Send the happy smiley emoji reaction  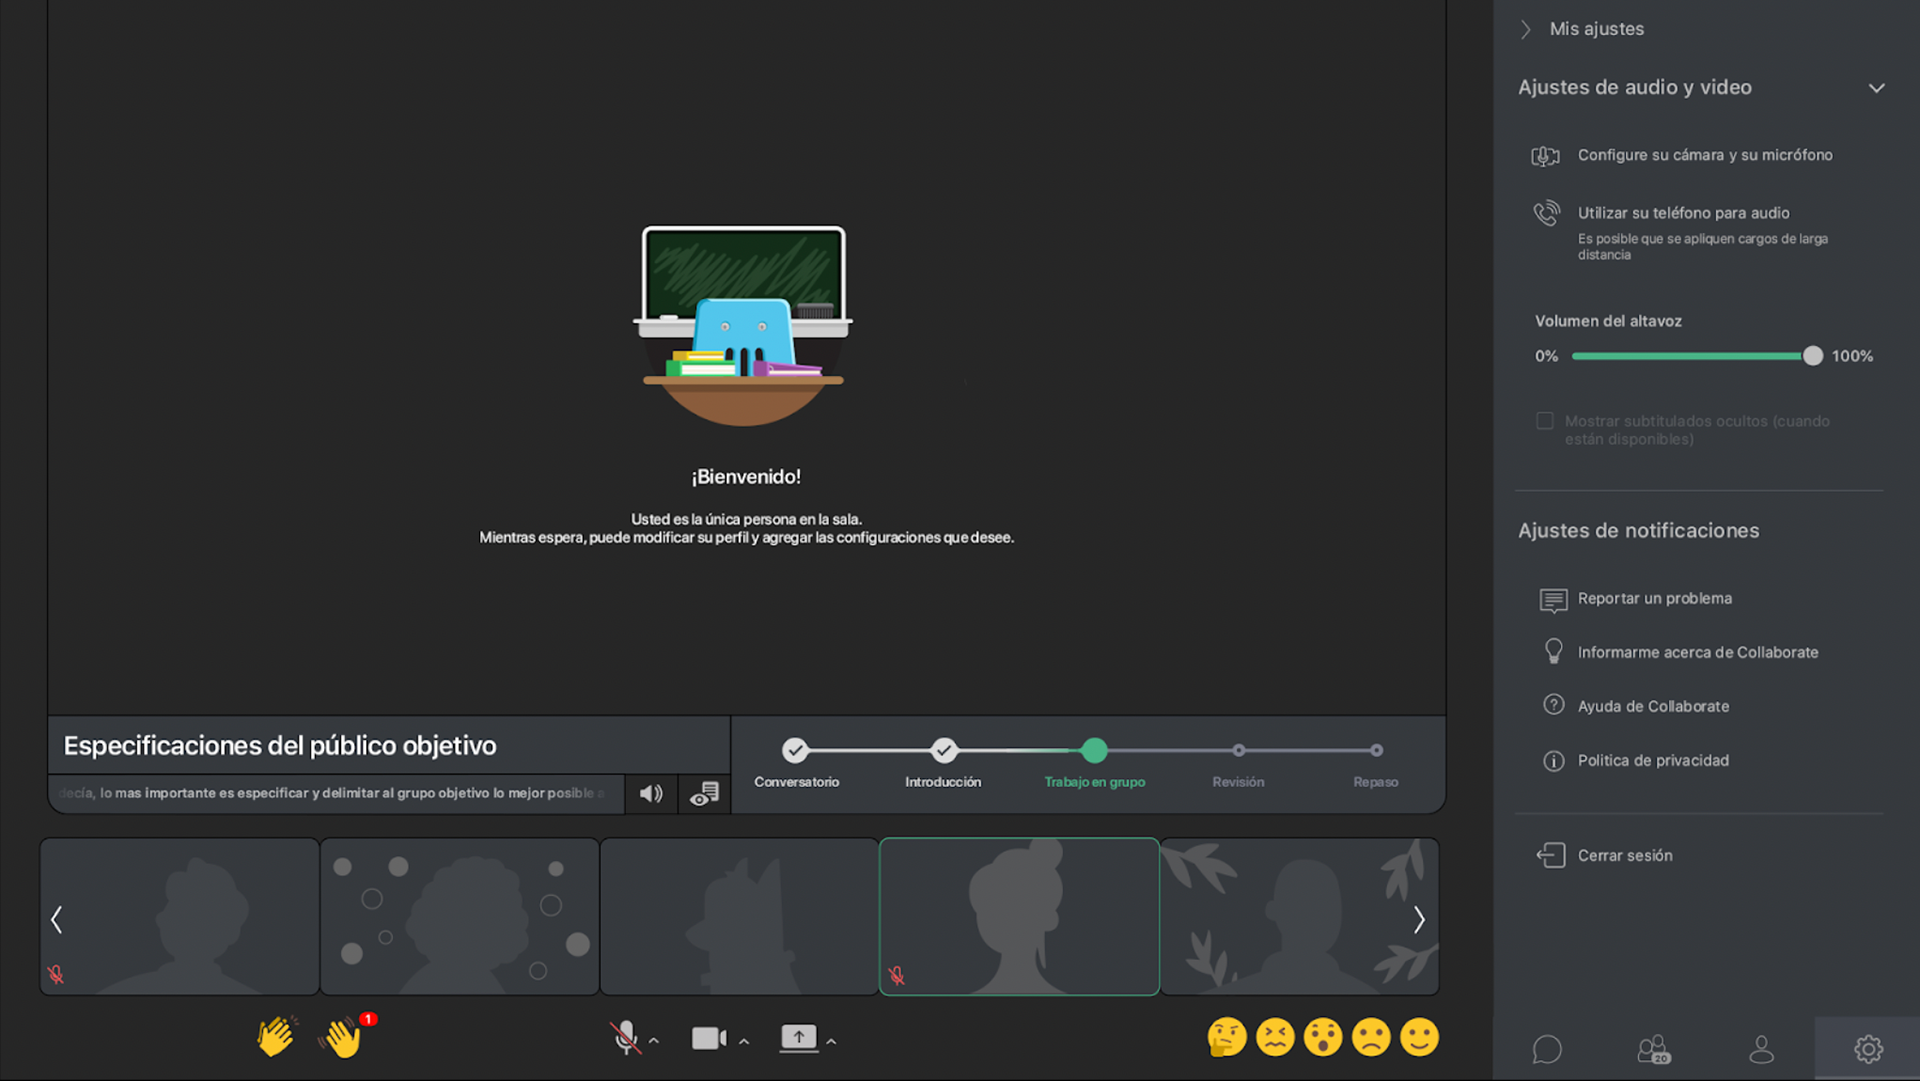(x=1418, y=1038)
